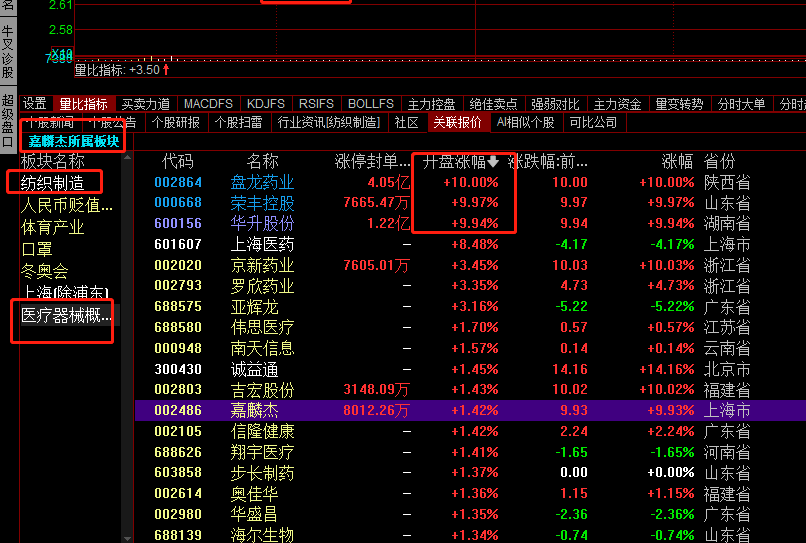
Task: Select stock name 步长制药
Action: [x=262, y=473]
